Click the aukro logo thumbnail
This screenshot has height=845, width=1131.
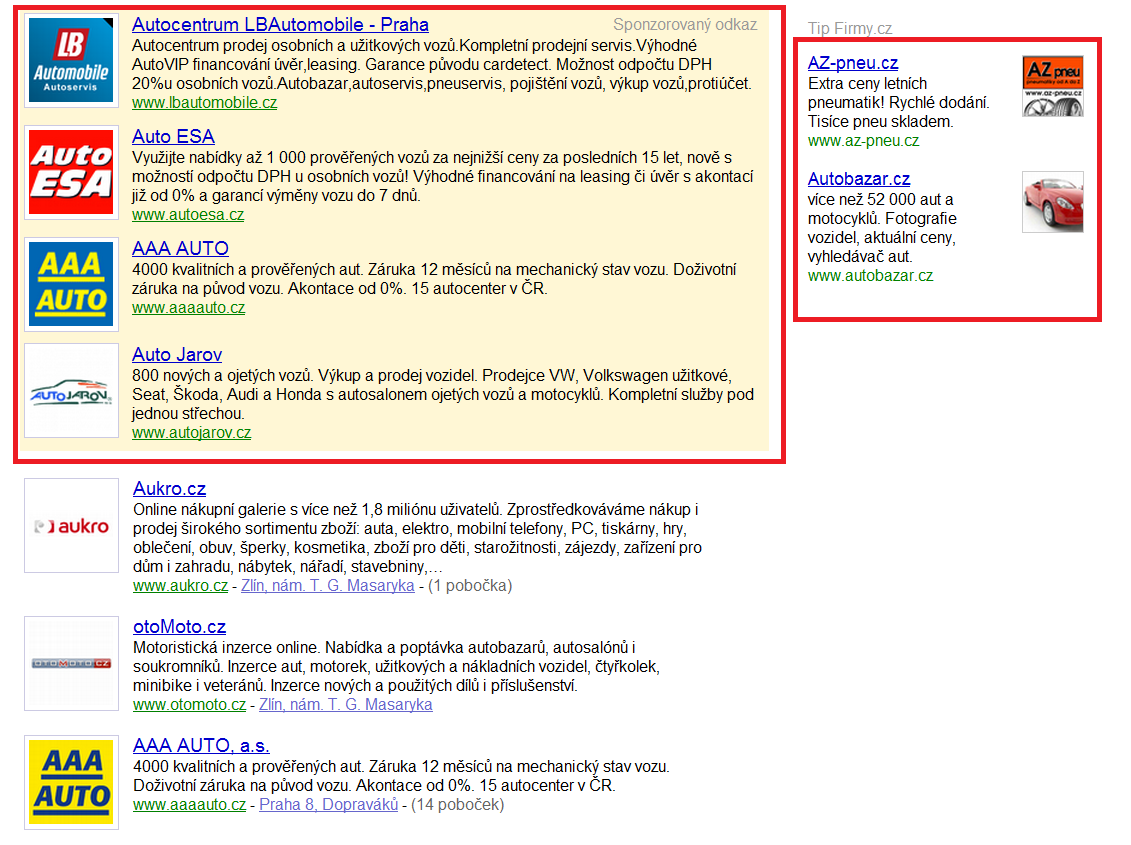click(71, 525)
